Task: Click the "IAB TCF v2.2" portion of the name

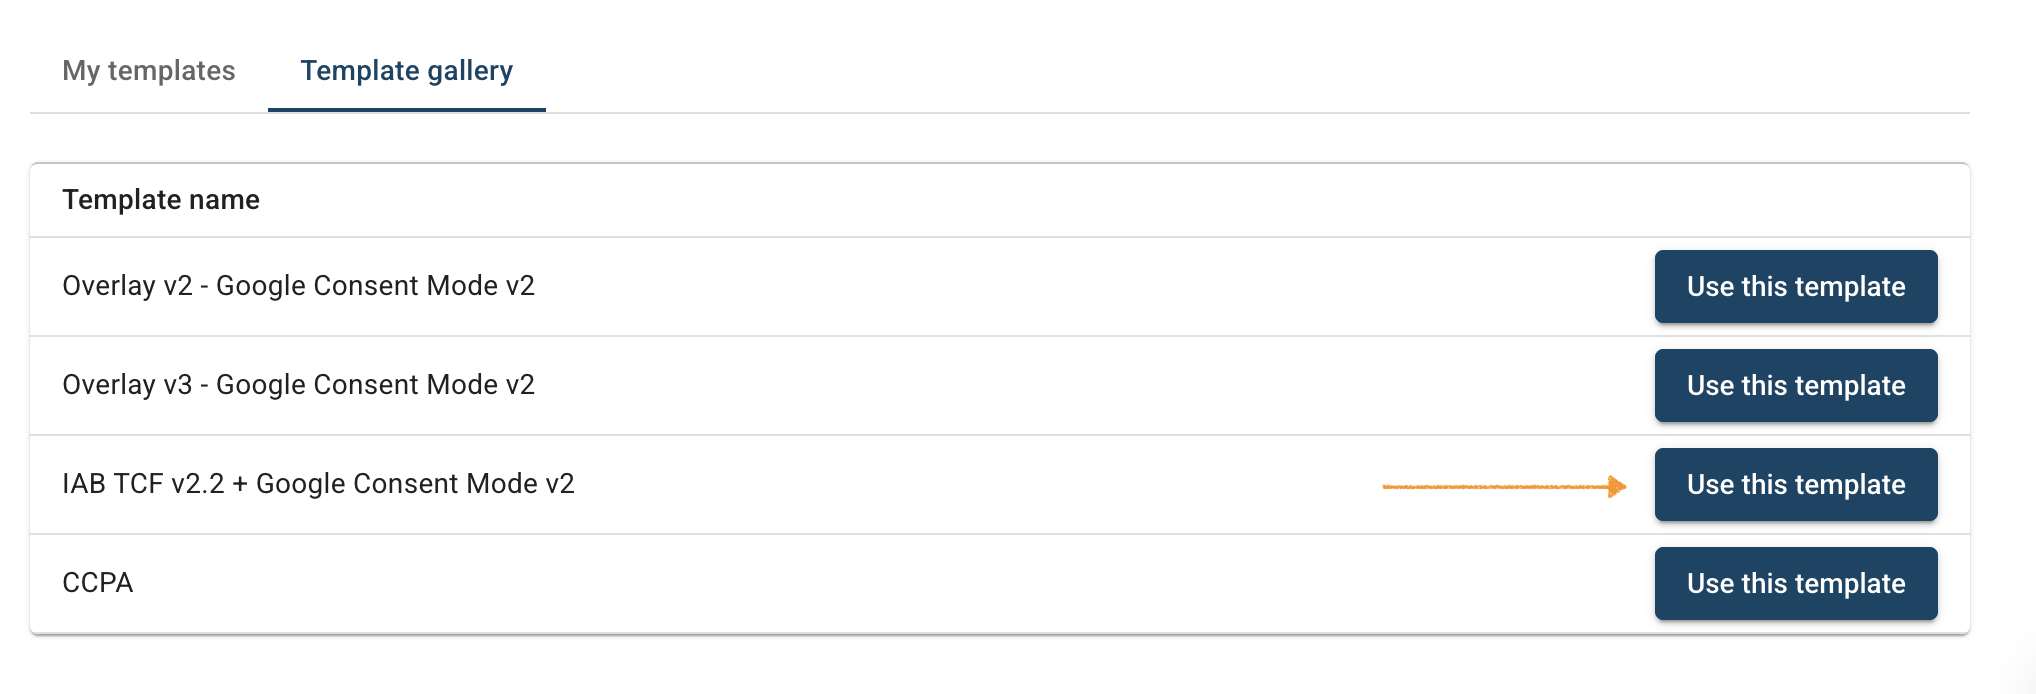Action: pyautogui.click(x=143, y=484)
